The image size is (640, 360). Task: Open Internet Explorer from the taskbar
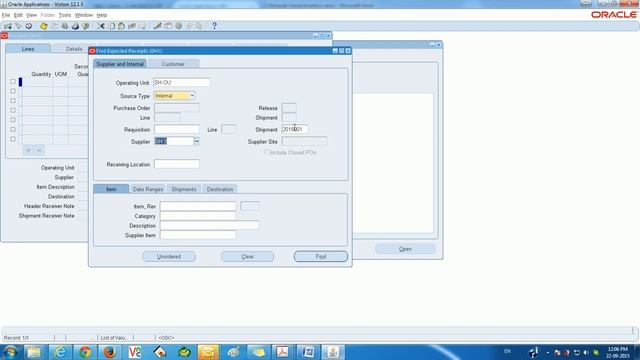point(60,352)
